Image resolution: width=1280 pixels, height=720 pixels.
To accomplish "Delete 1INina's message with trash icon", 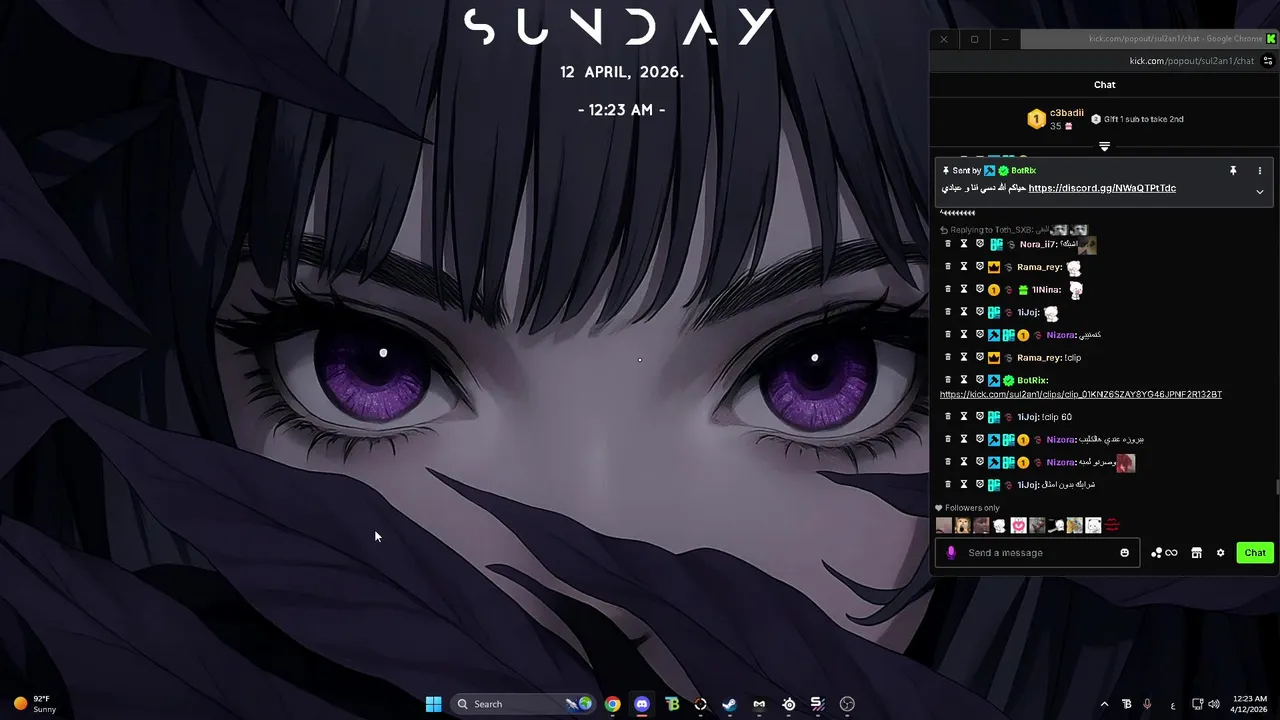I will point(948,289).
